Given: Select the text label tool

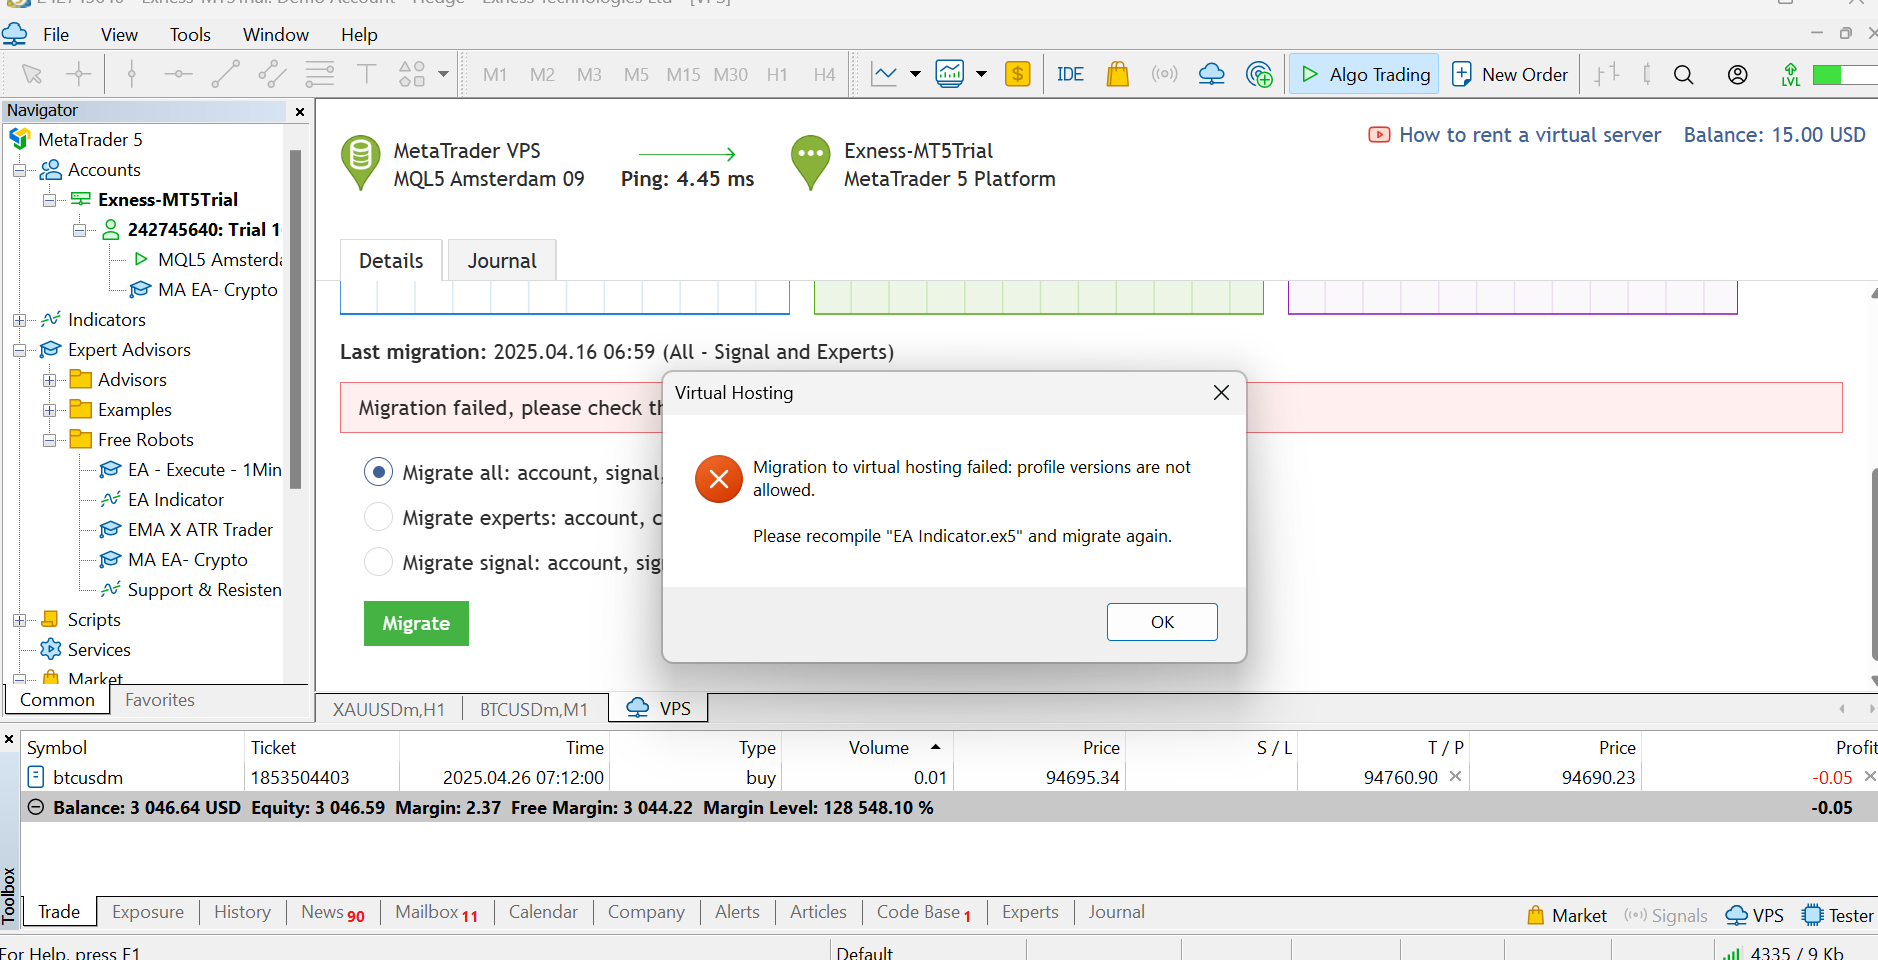Looking at the screenshot, I should tap(366, 74).
